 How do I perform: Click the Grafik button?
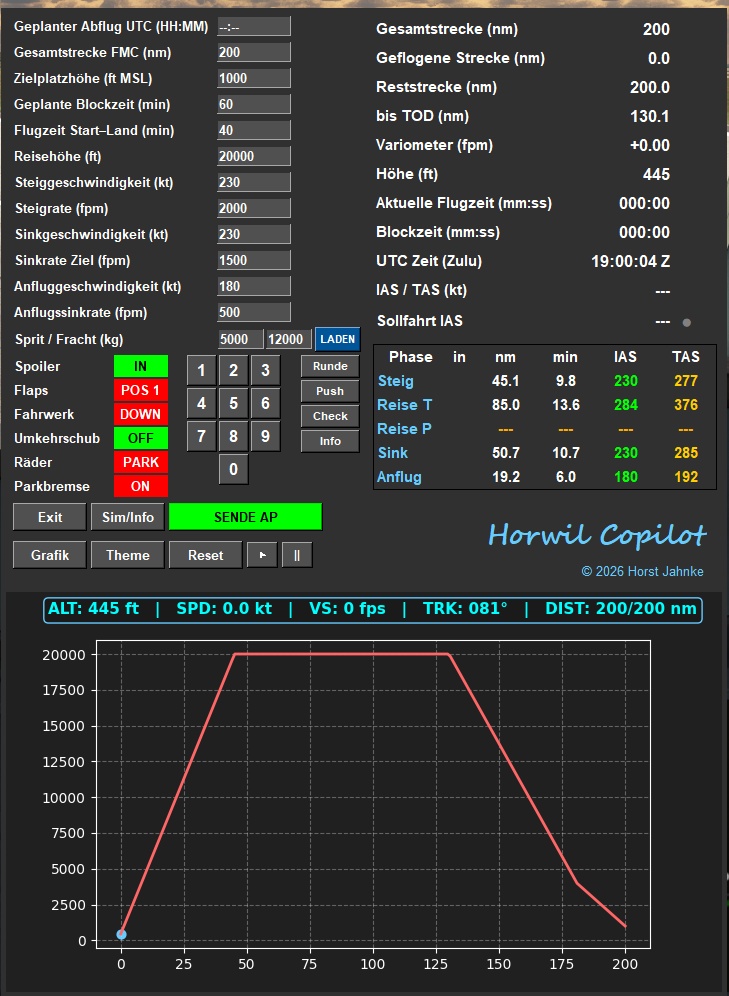pyautogui.click(x=50, y=555)
